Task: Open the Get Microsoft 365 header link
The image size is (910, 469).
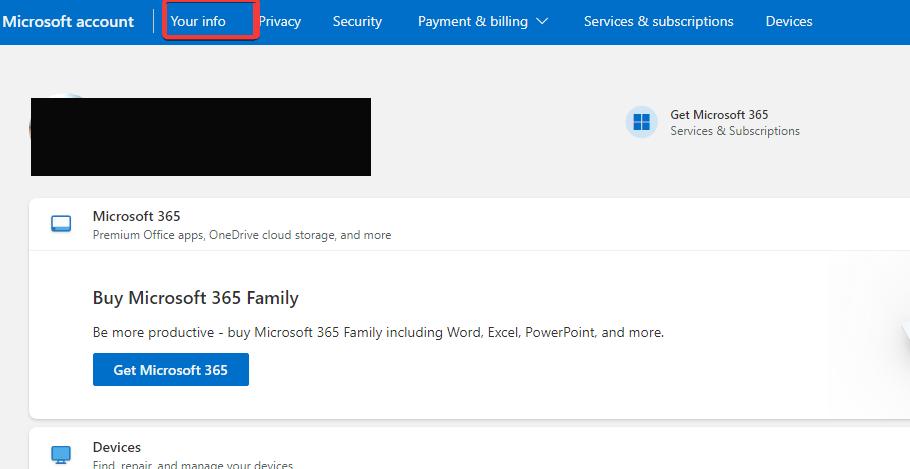Action: pyautogui.click(x=719, y=115)
